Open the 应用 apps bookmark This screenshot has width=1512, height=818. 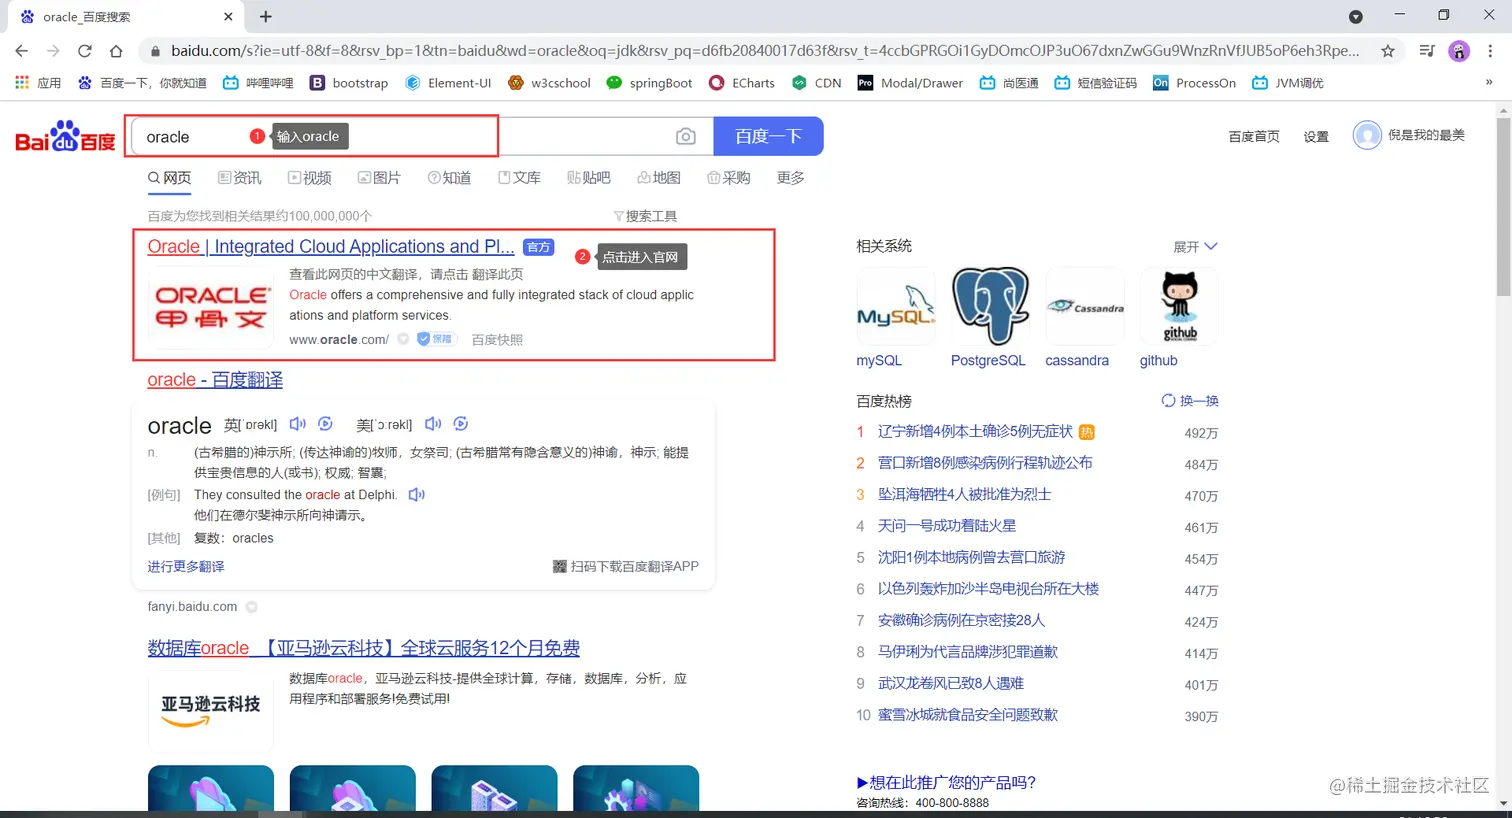click(38, 83)
